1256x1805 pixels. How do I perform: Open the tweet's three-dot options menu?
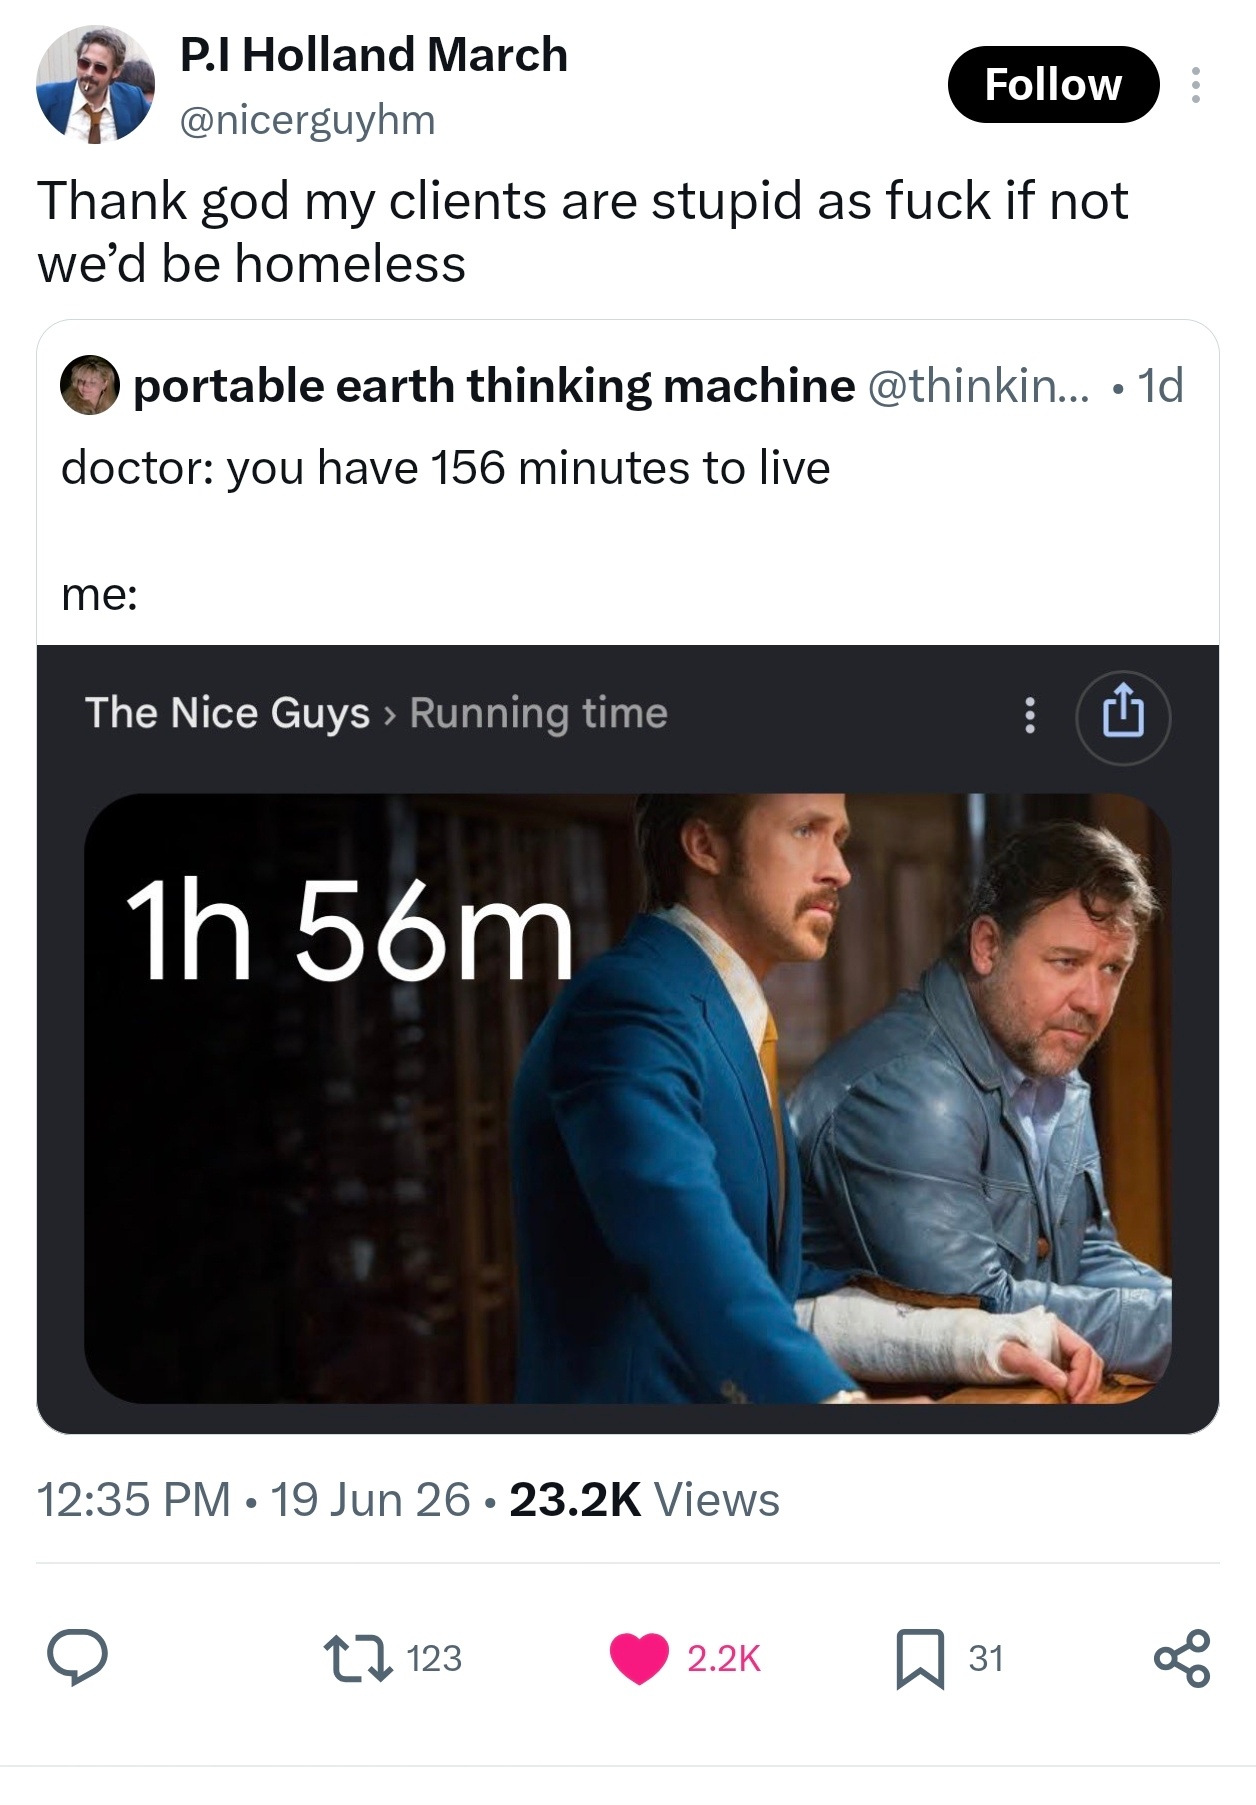[x=1195, y=85]
